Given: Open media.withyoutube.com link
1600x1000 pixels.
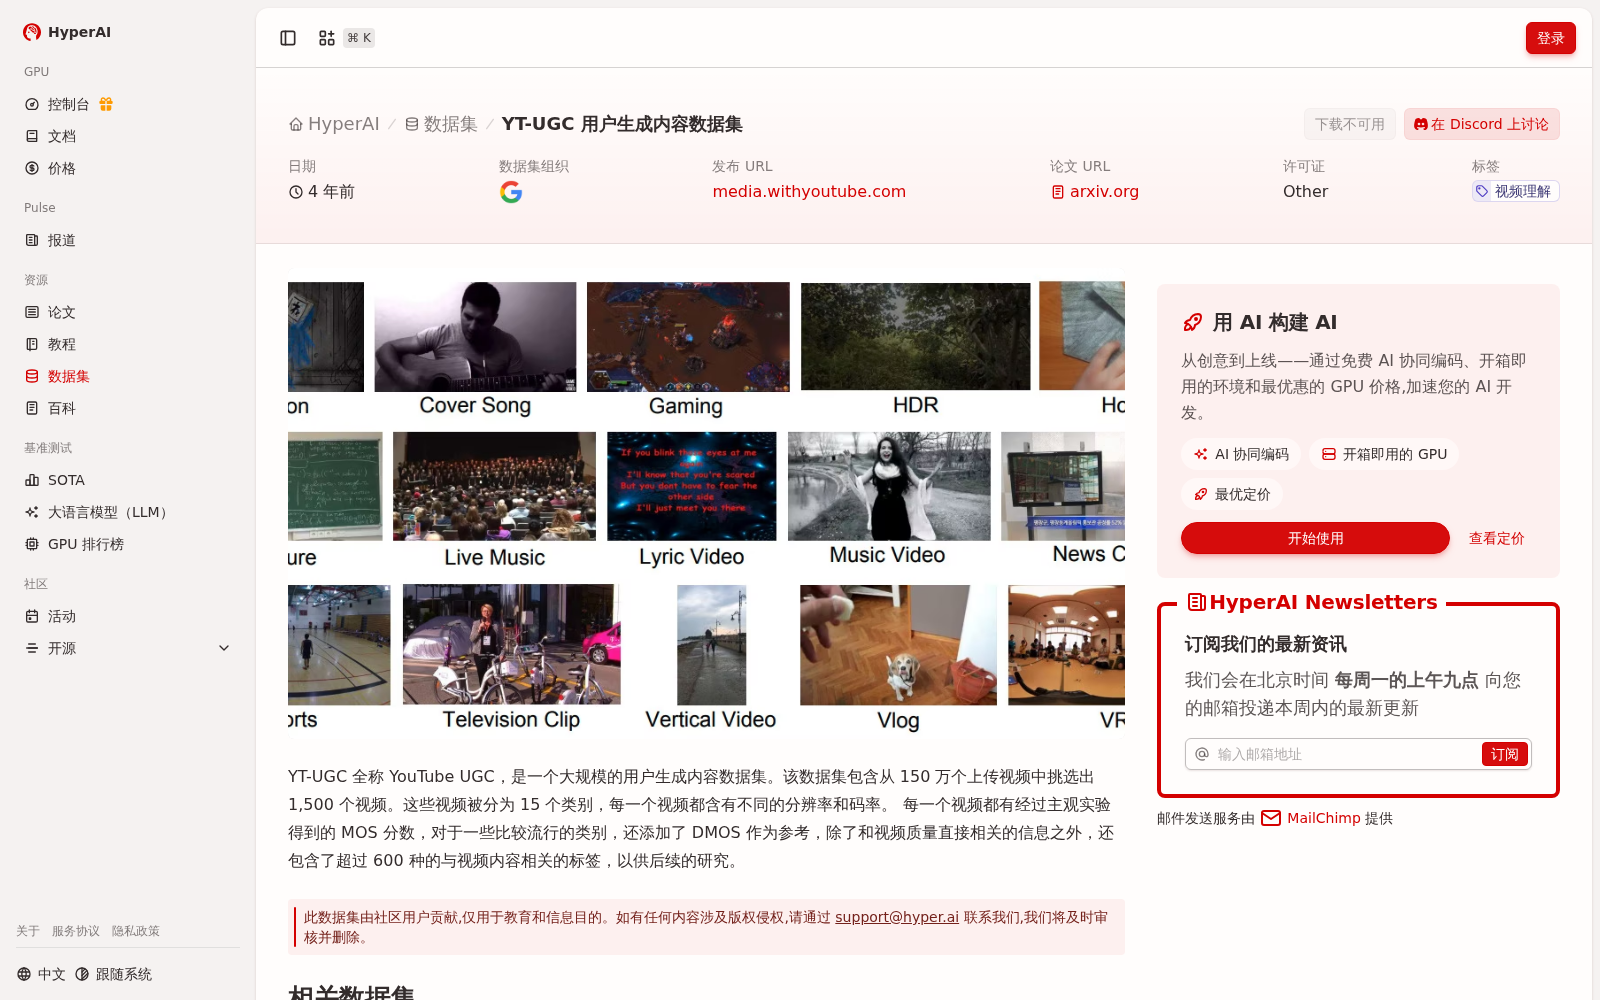Looking at the screenshot, I should point(809,191).
